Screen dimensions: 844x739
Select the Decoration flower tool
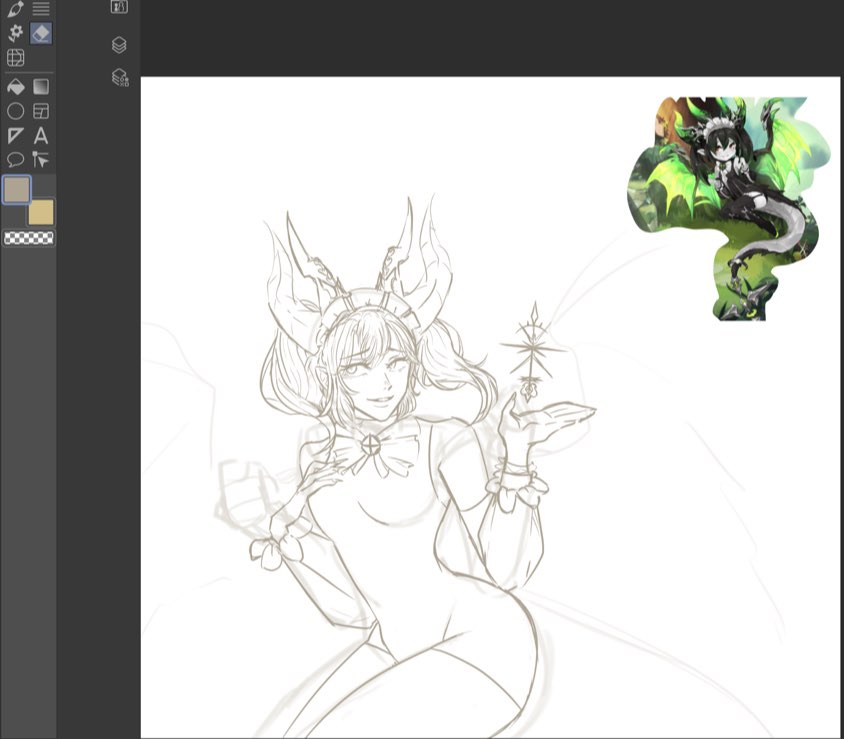point(15,33)
